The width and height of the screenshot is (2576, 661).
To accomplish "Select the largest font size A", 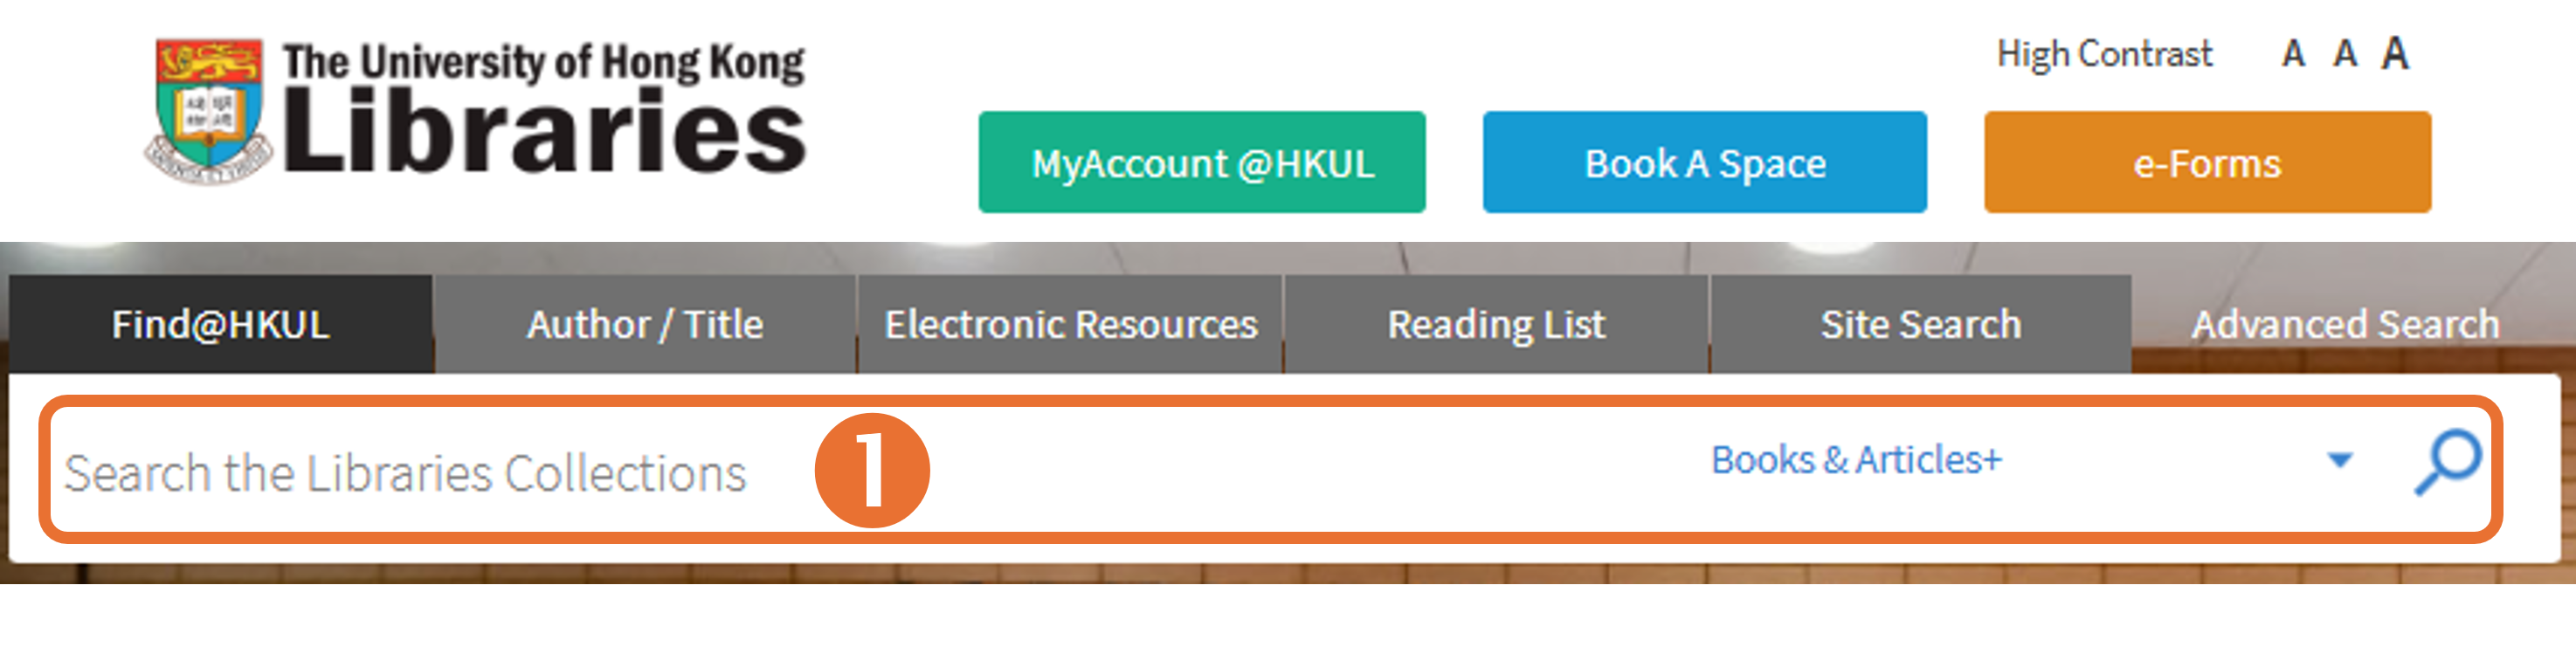I will point(2395,54).
